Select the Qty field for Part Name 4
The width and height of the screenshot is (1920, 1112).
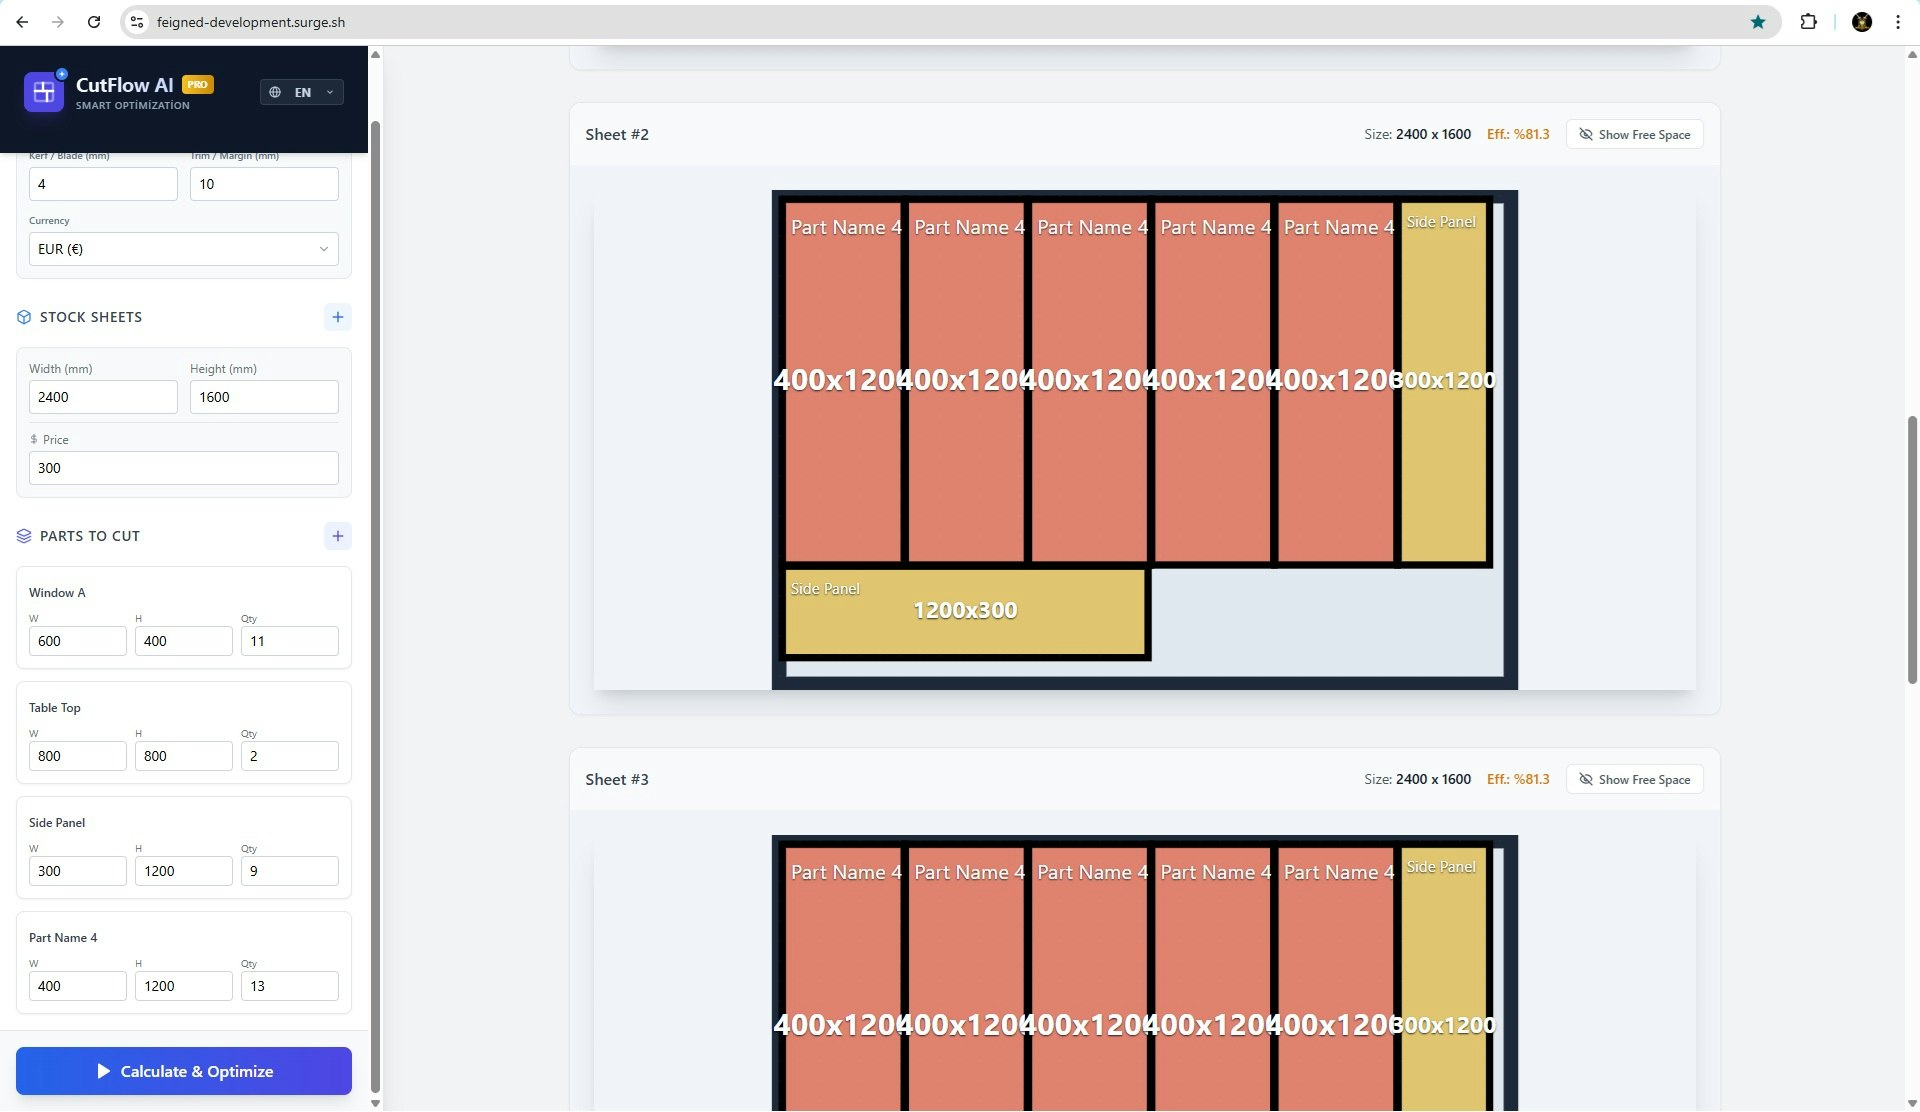[x=288, y=986]
